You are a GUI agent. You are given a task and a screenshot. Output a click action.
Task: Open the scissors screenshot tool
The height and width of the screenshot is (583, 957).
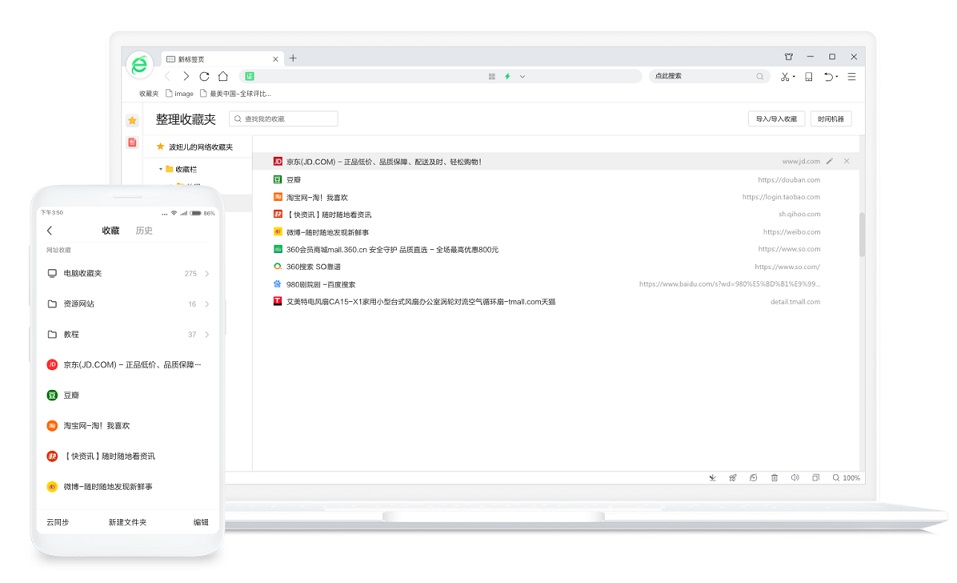[x=787, y=76]
